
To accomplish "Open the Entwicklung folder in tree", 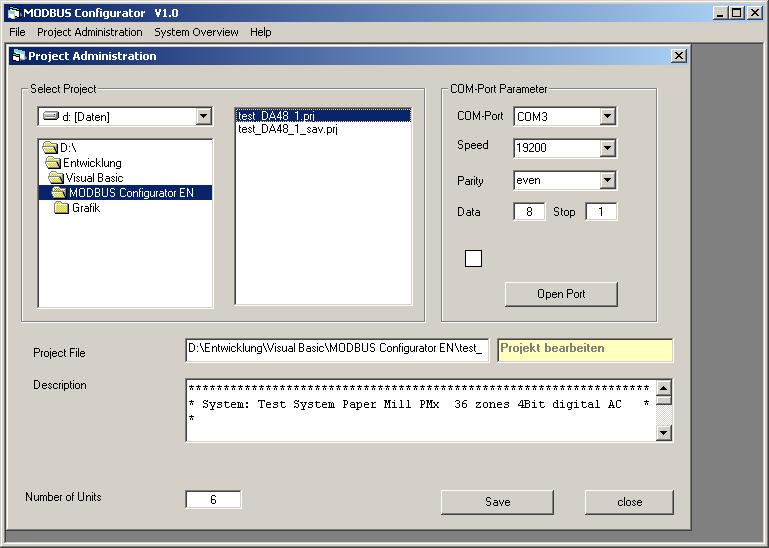I will pyautogui.click(x=91, y=163).
